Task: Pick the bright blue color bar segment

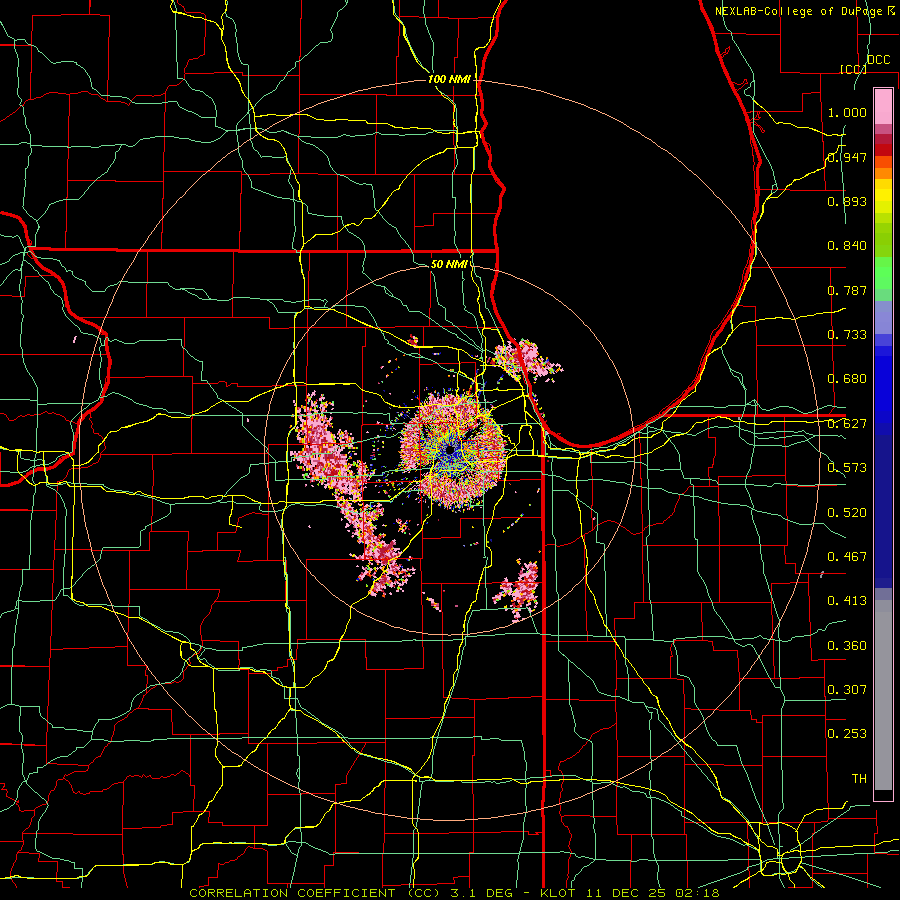Action: pos(883,390)
